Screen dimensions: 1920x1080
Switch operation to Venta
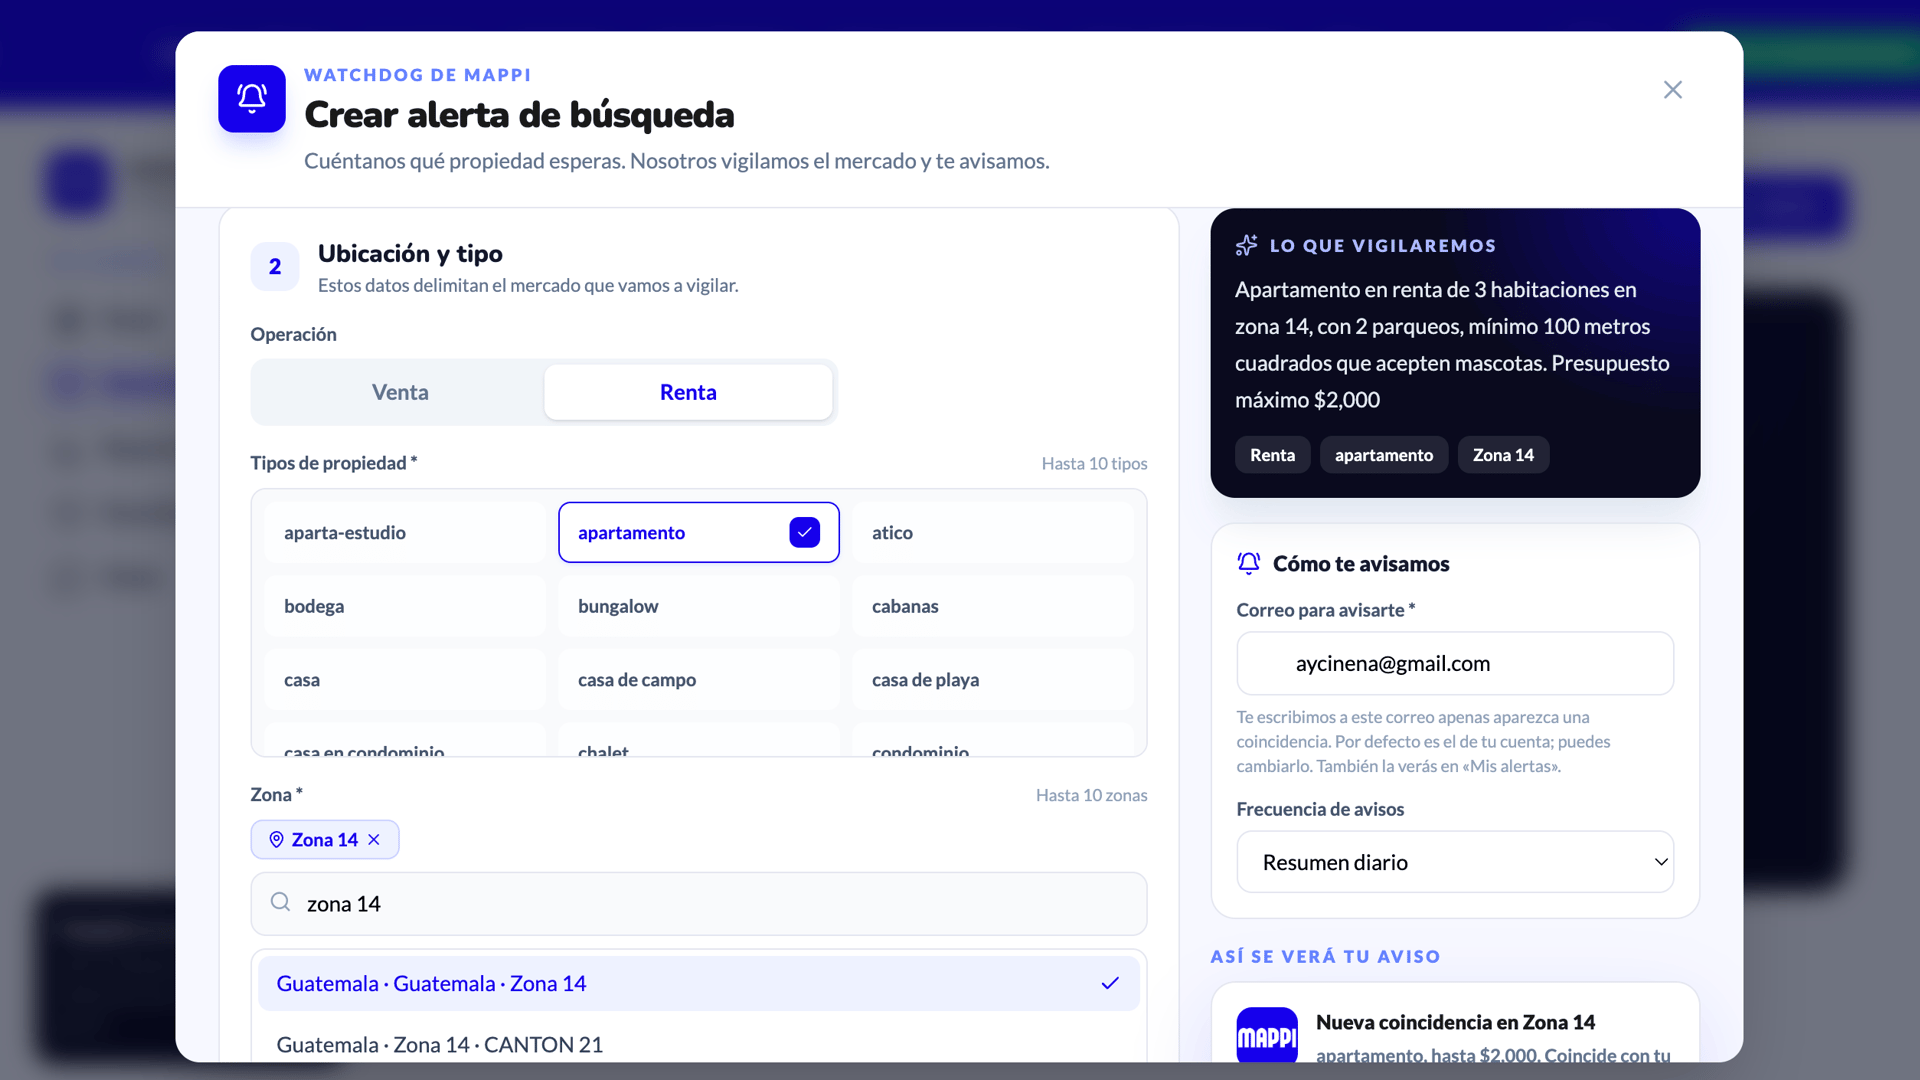coord(400,392)
